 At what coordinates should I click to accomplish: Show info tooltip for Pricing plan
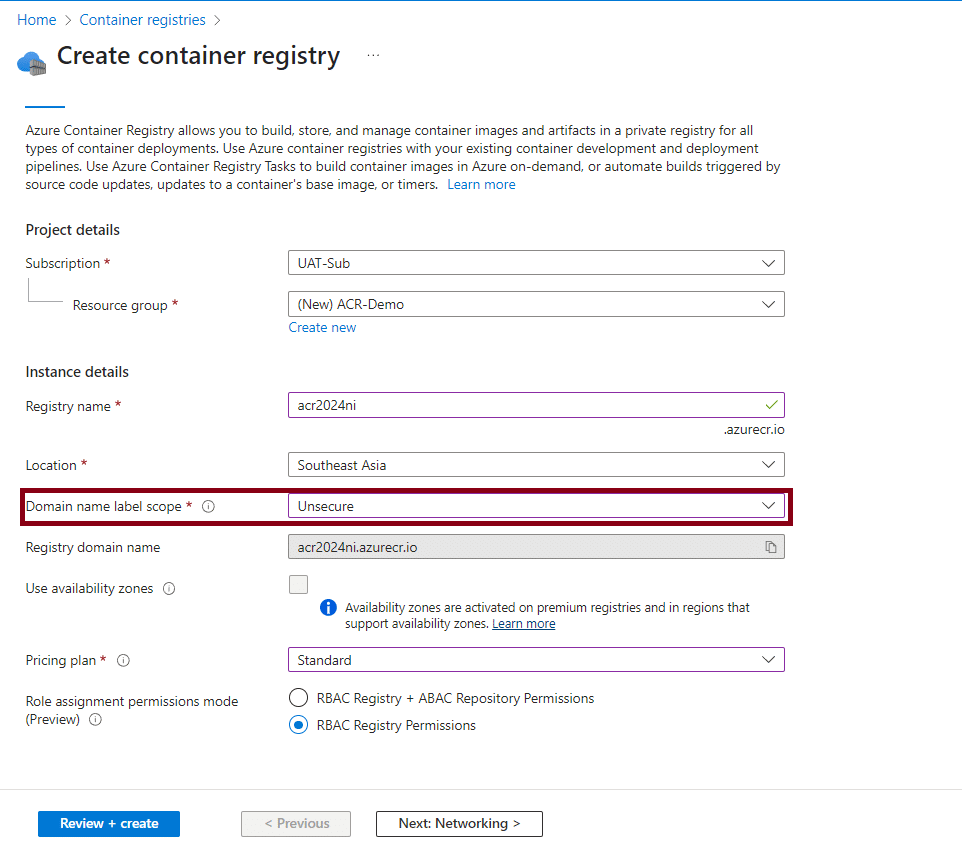tap(123, 661)
